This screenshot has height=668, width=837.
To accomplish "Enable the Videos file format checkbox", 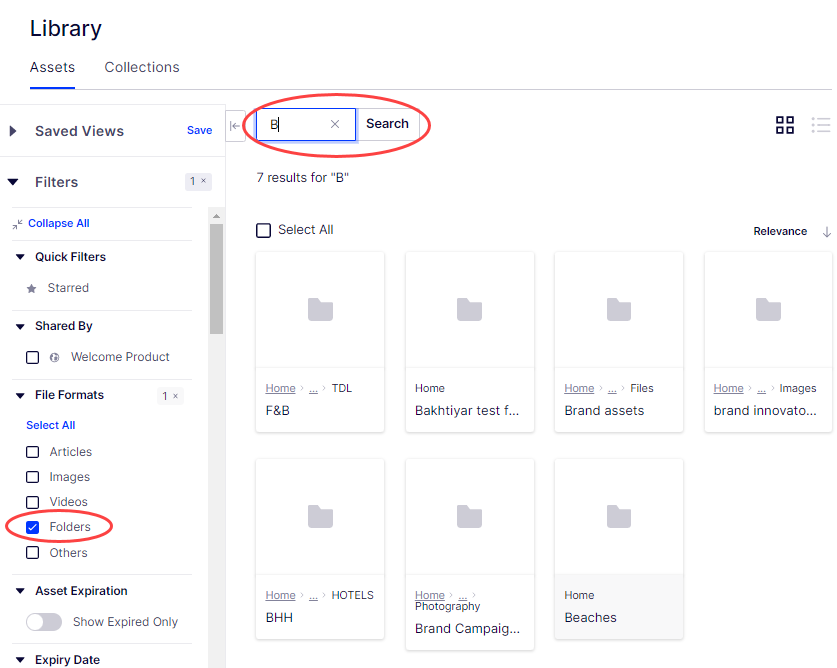I will (x=33, y=502).
